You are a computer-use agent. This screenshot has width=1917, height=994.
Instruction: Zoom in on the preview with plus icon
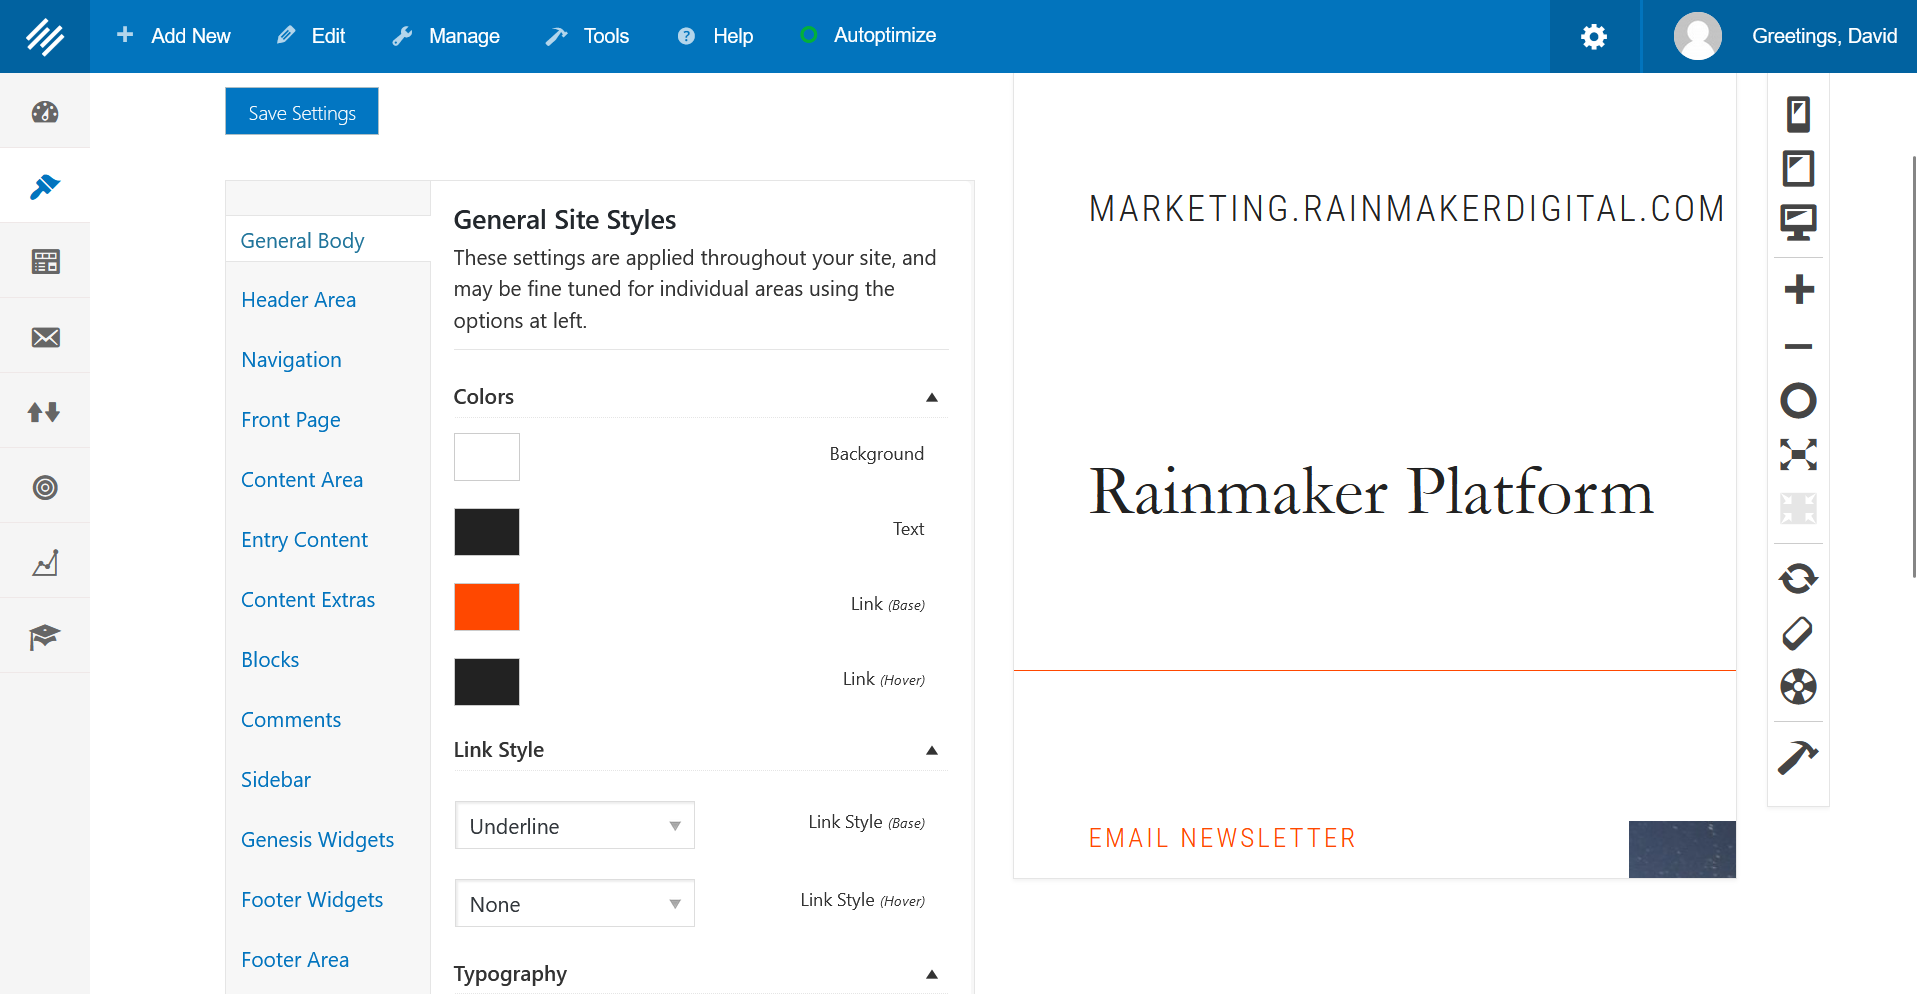[1797, 289]
